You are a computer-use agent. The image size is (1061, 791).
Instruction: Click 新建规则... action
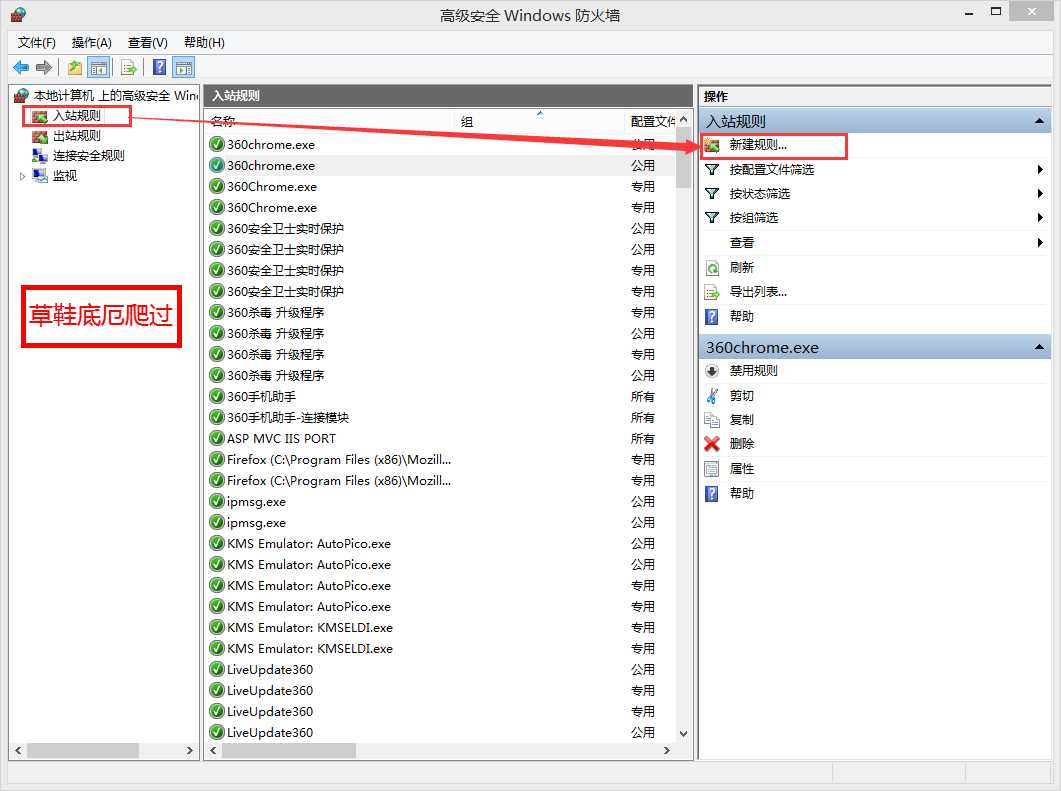[758, 145]
